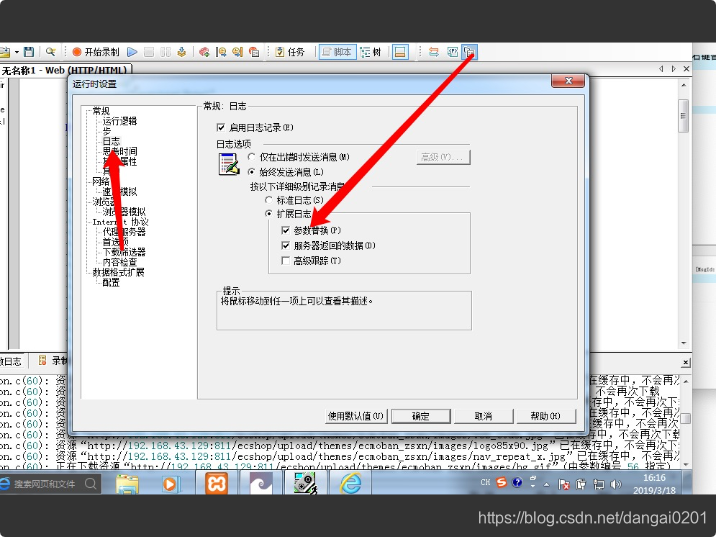
Task: Switch to 录制 log tab in output pane
Action: click(53, 361)
